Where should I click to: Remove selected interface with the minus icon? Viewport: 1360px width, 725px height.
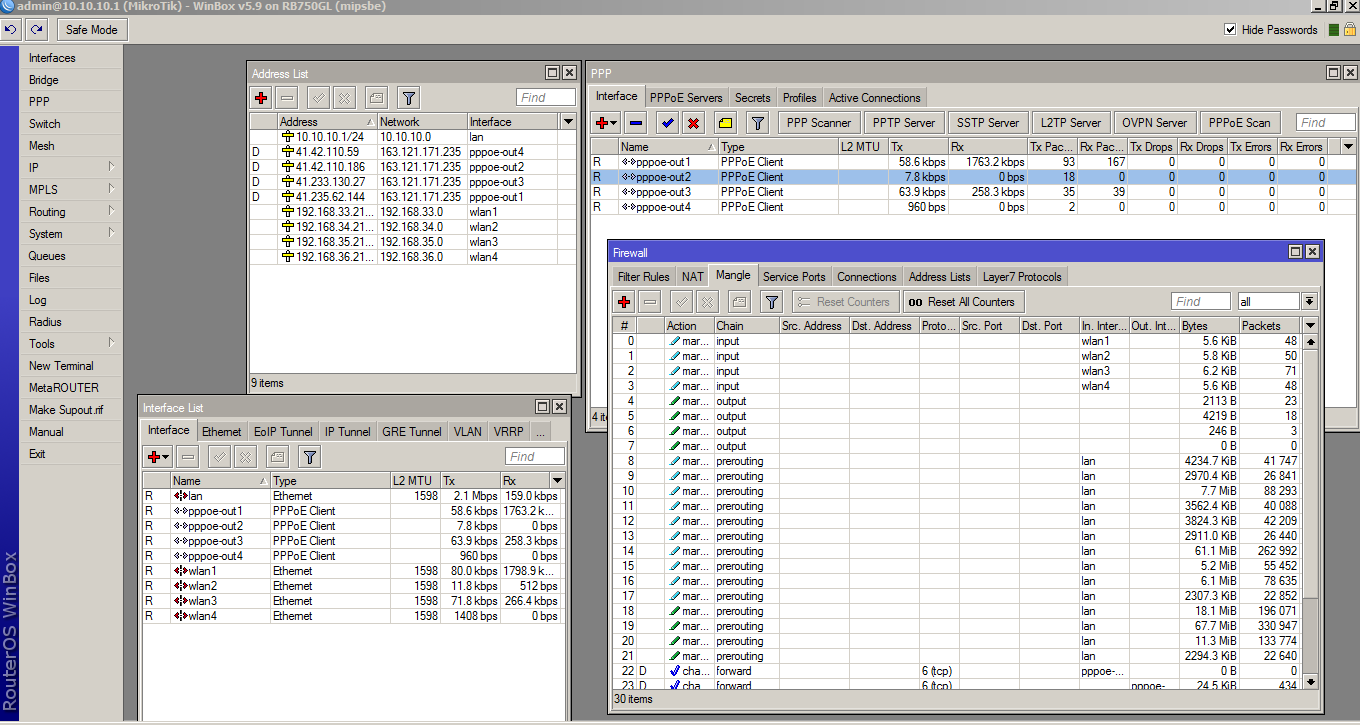point(187,456)
